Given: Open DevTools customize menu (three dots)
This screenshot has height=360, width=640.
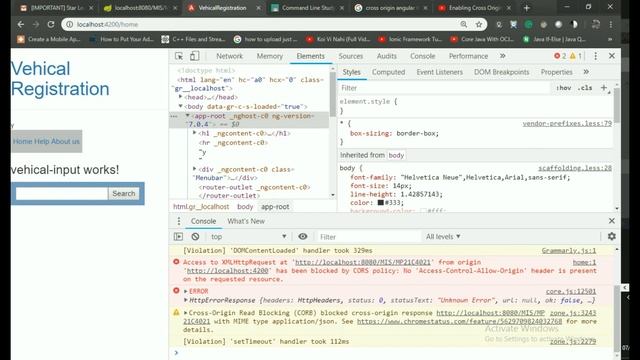Looking at the screenshot, I should (596, 56).
